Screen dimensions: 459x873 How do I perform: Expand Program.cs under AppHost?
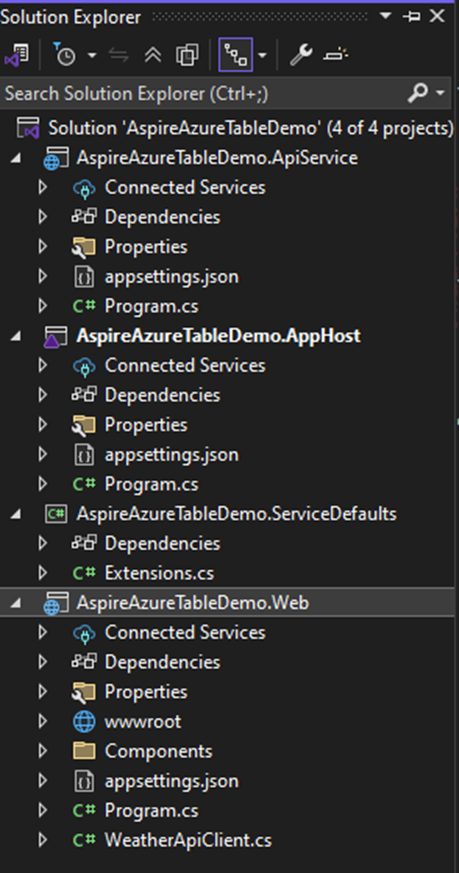coord(42,484)
